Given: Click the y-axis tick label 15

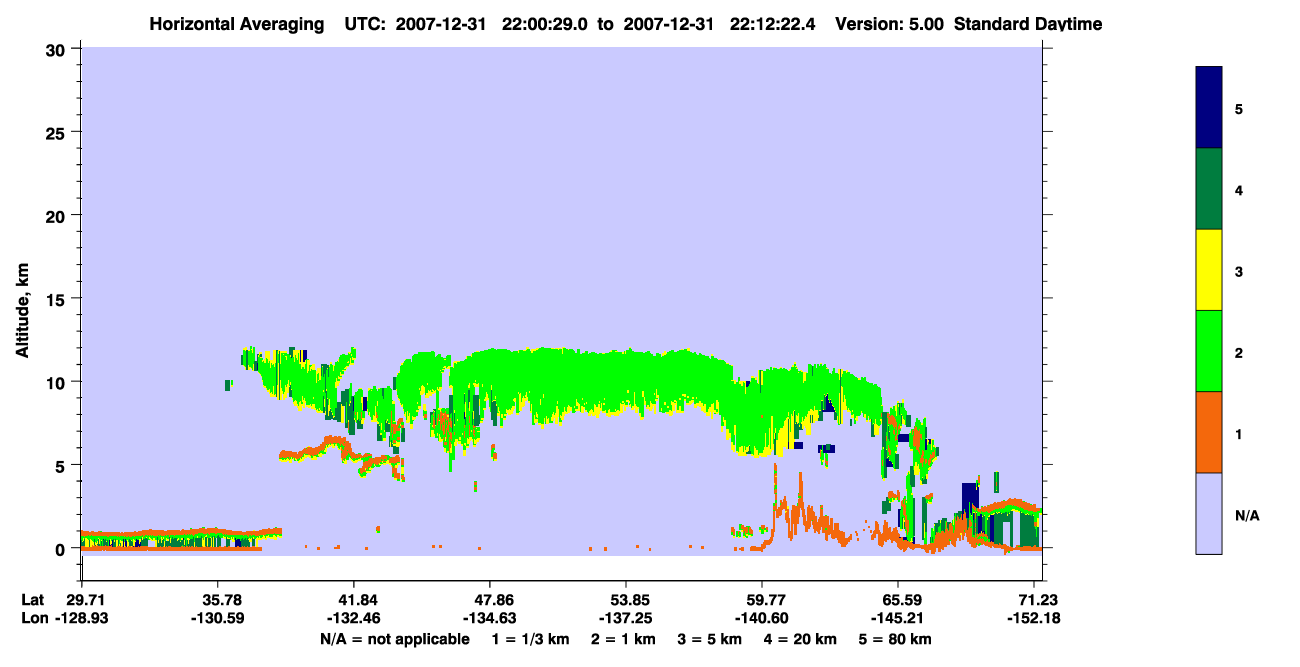Looking at the screenshot, I should coord(58,299).
